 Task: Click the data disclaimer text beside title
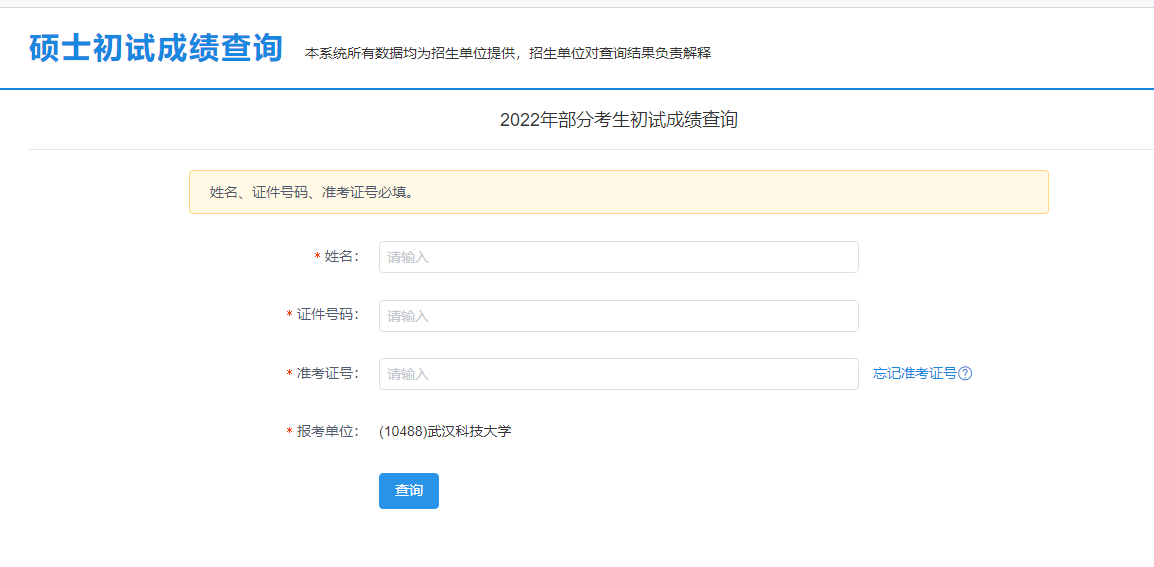click(507, 53)
